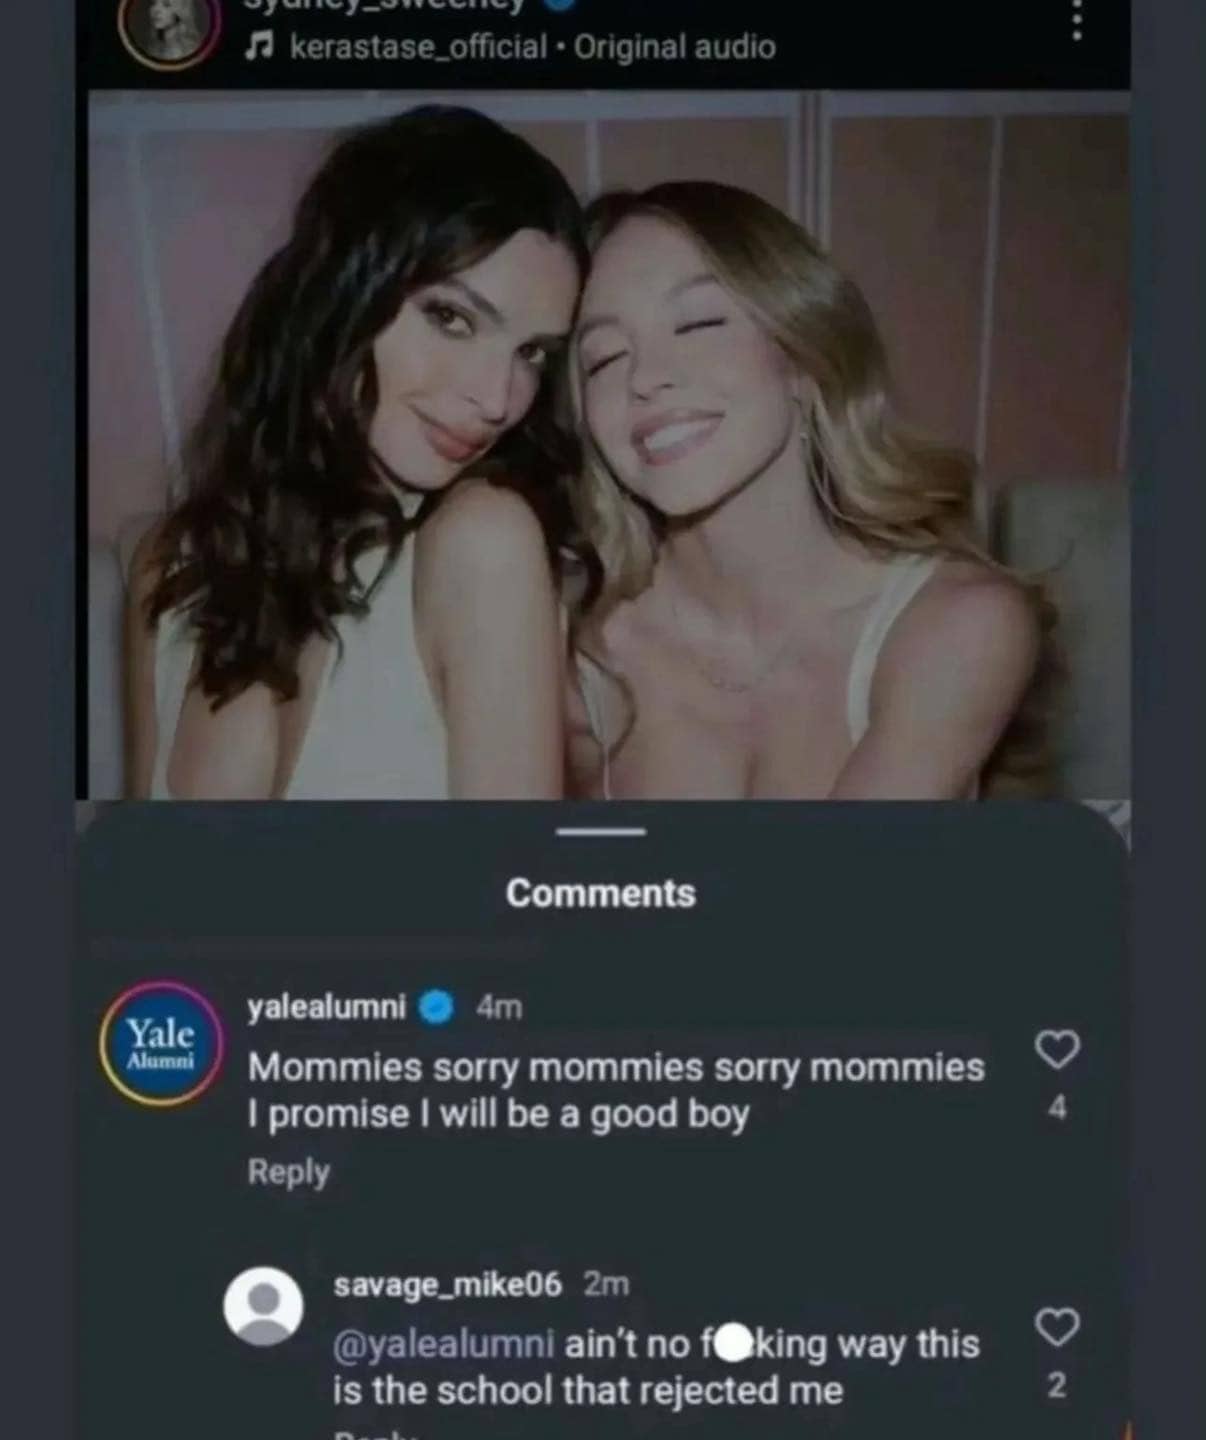
Task: Open the savage_mike06 username profile
Action: coord(447,1283)
